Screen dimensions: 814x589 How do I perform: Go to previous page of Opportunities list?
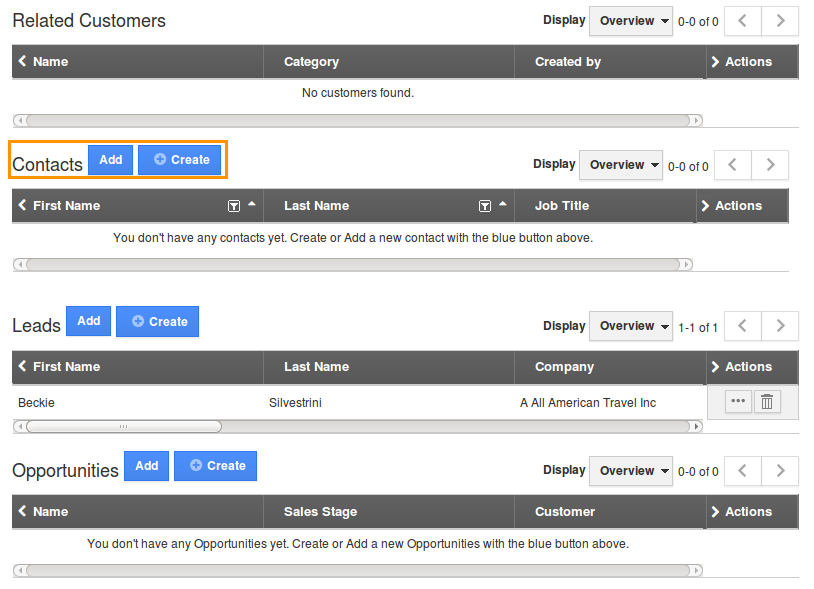742,471
